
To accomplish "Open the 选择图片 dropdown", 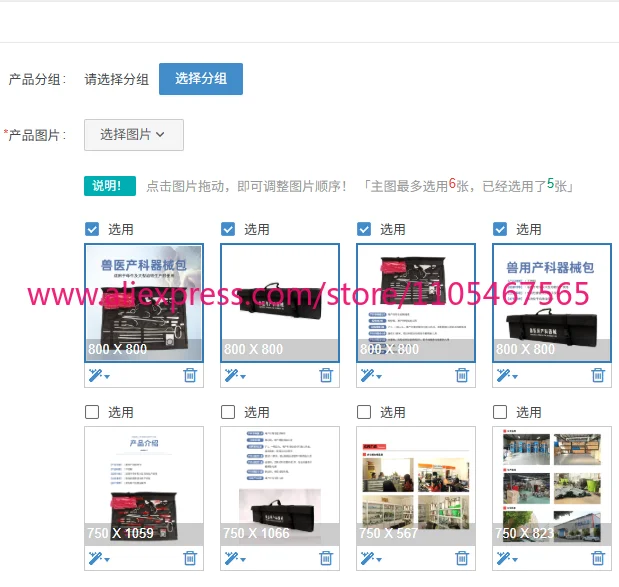I will [x=134, y=135].
